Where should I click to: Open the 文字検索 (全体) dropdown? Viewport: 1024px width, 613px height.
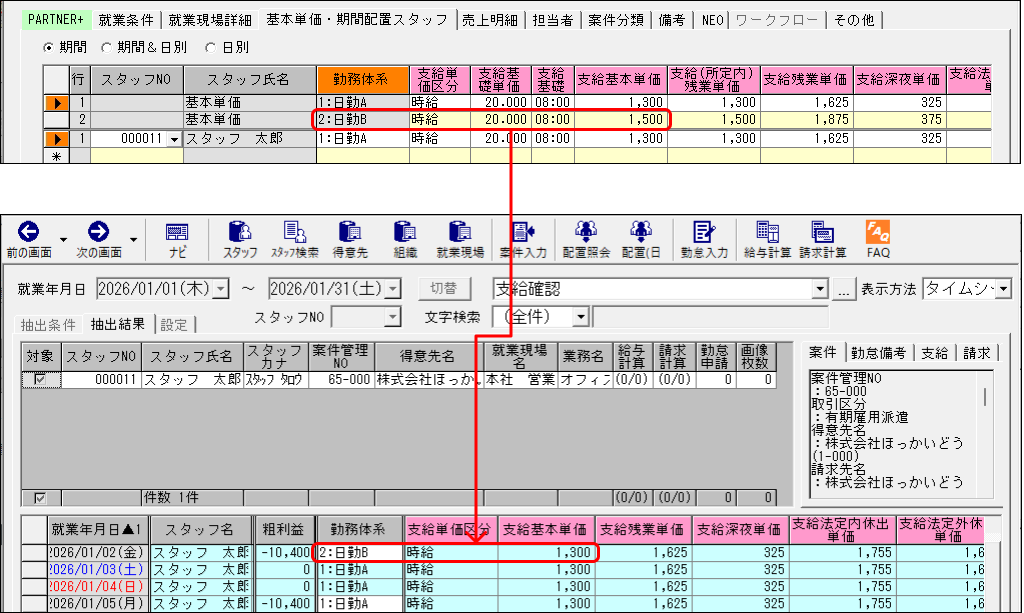point(581,315)
